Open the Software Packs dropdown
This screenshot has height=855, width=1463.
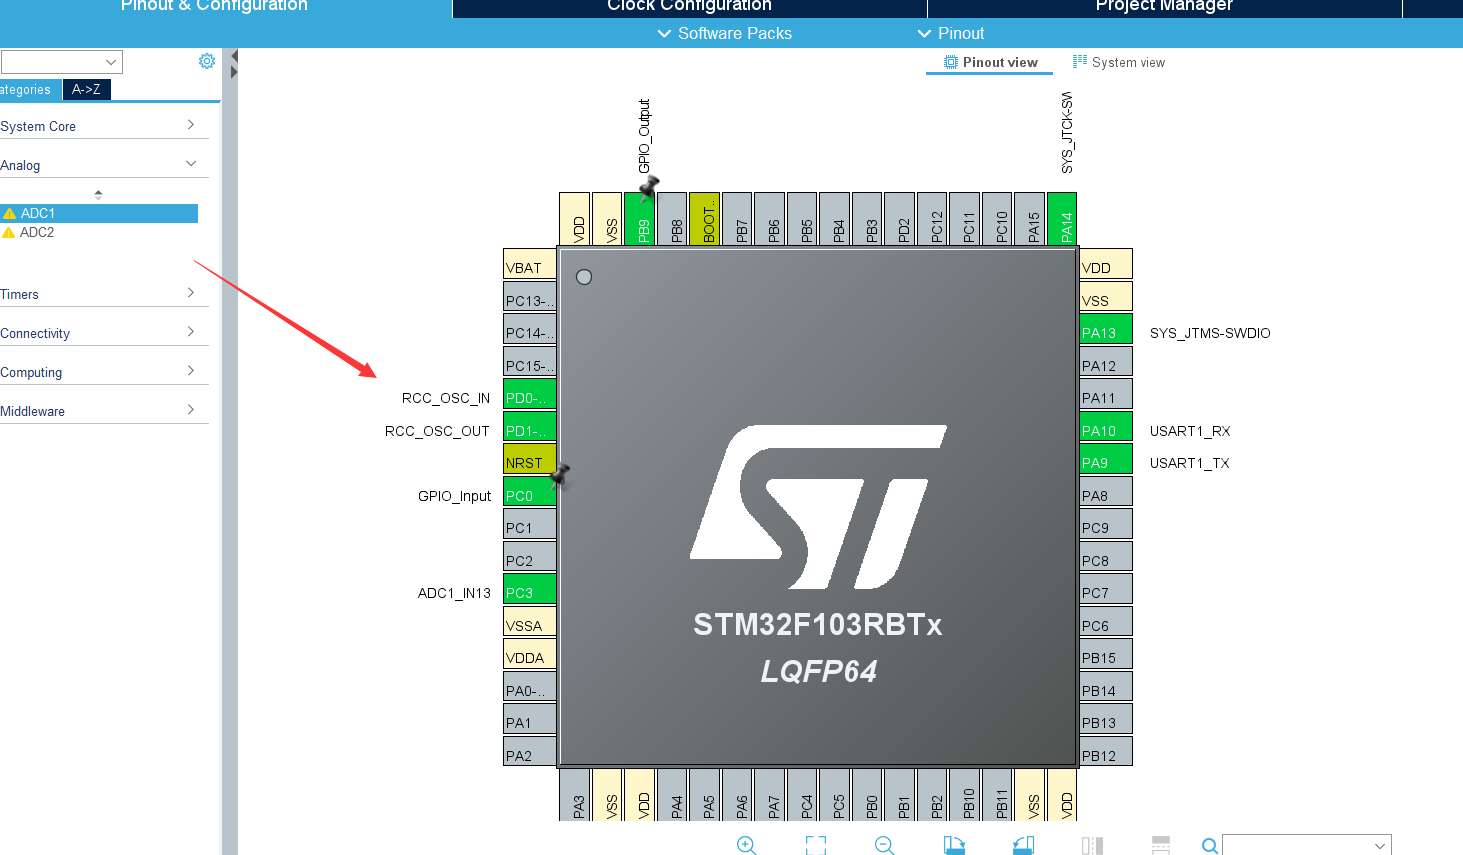click(725, 34)
